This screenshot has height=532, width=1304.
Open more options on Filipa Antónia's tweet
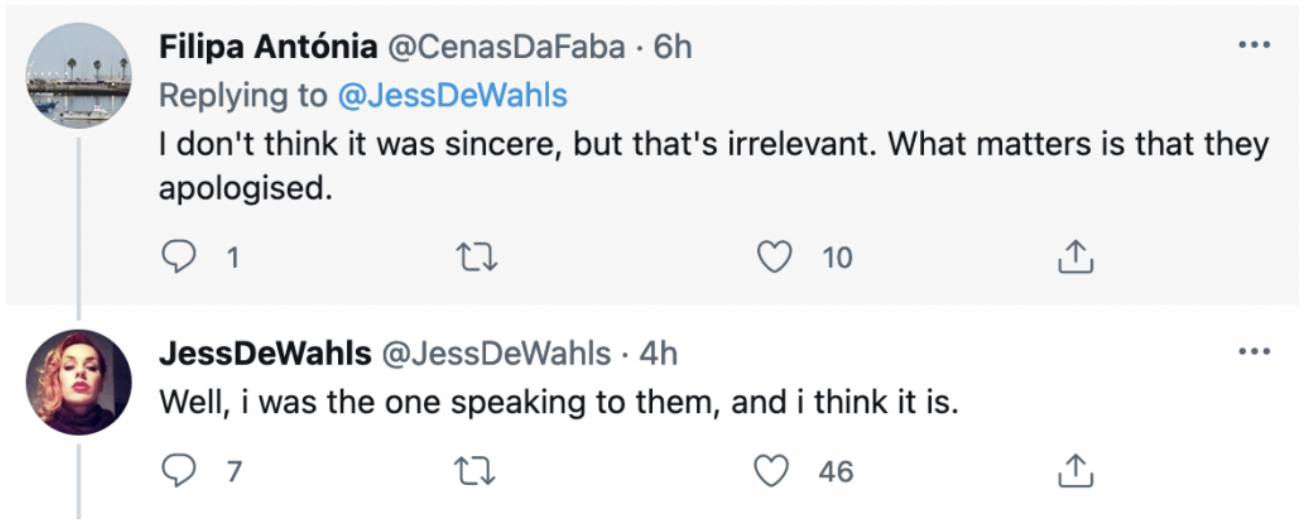(x=1253, y=46)
